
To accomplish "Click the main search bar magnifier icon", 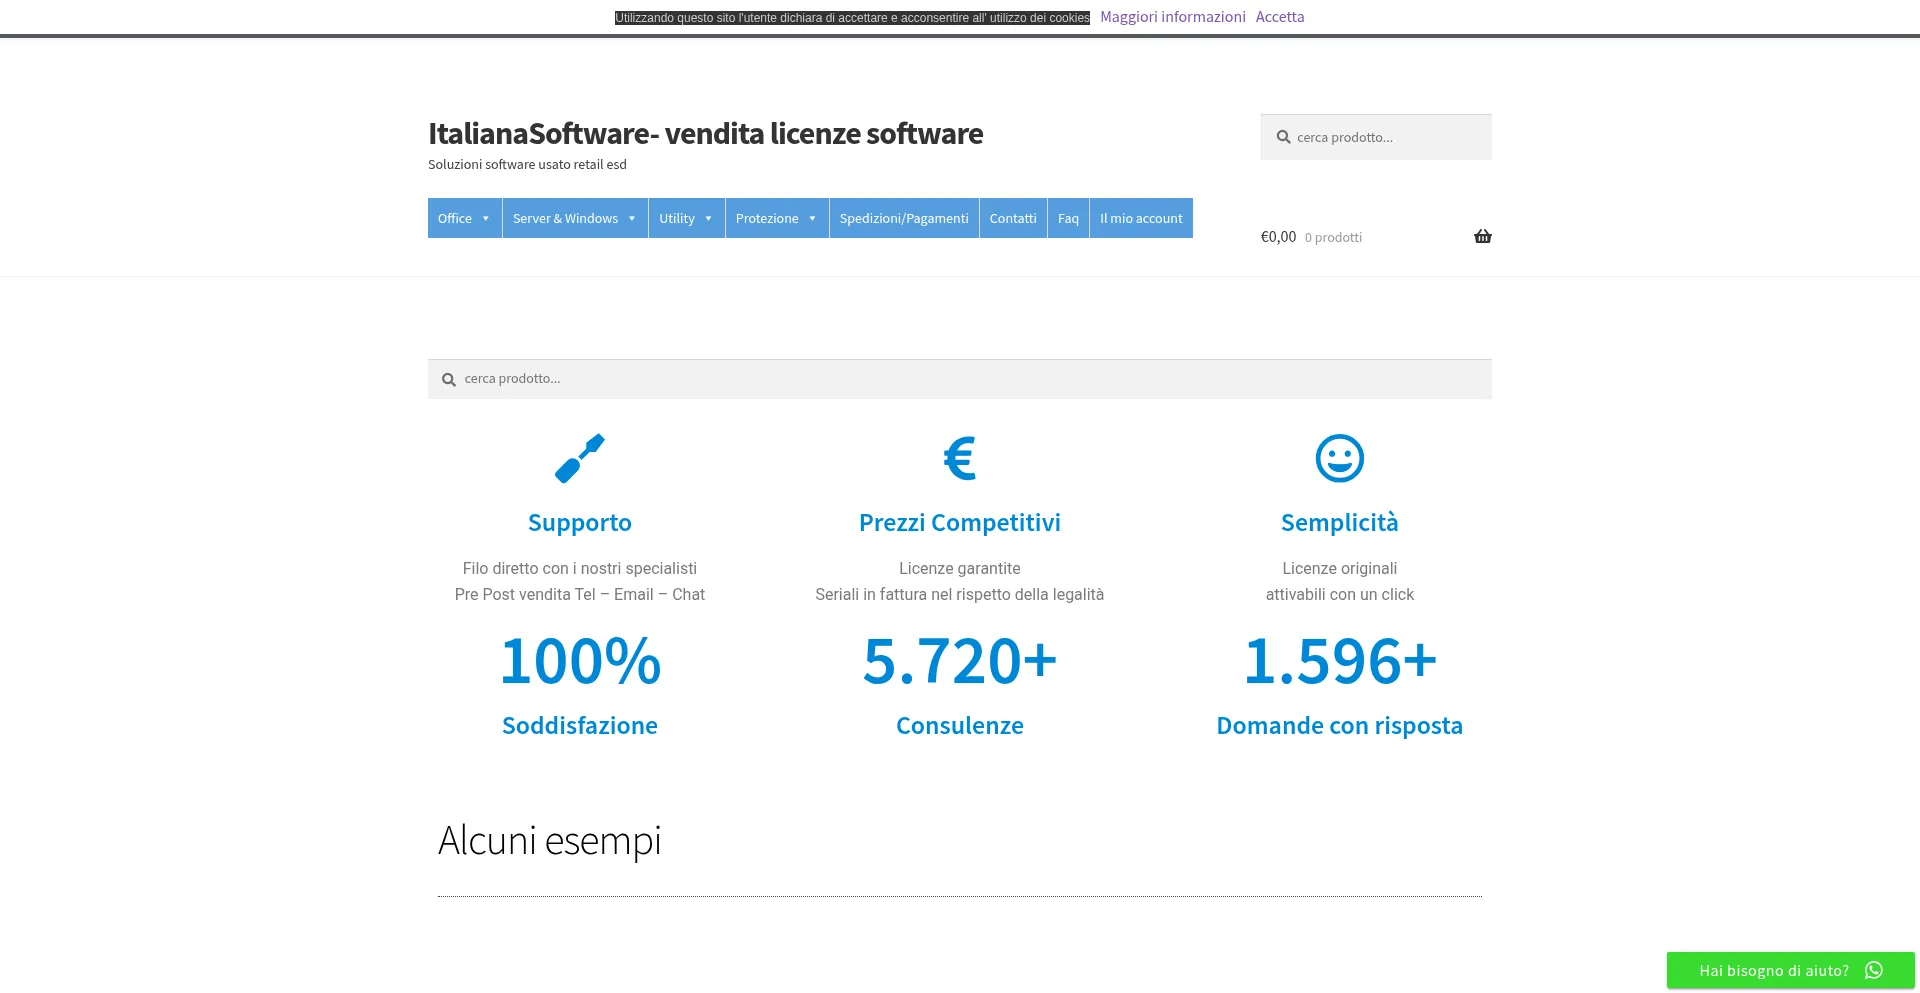I will tap(449, 380).
